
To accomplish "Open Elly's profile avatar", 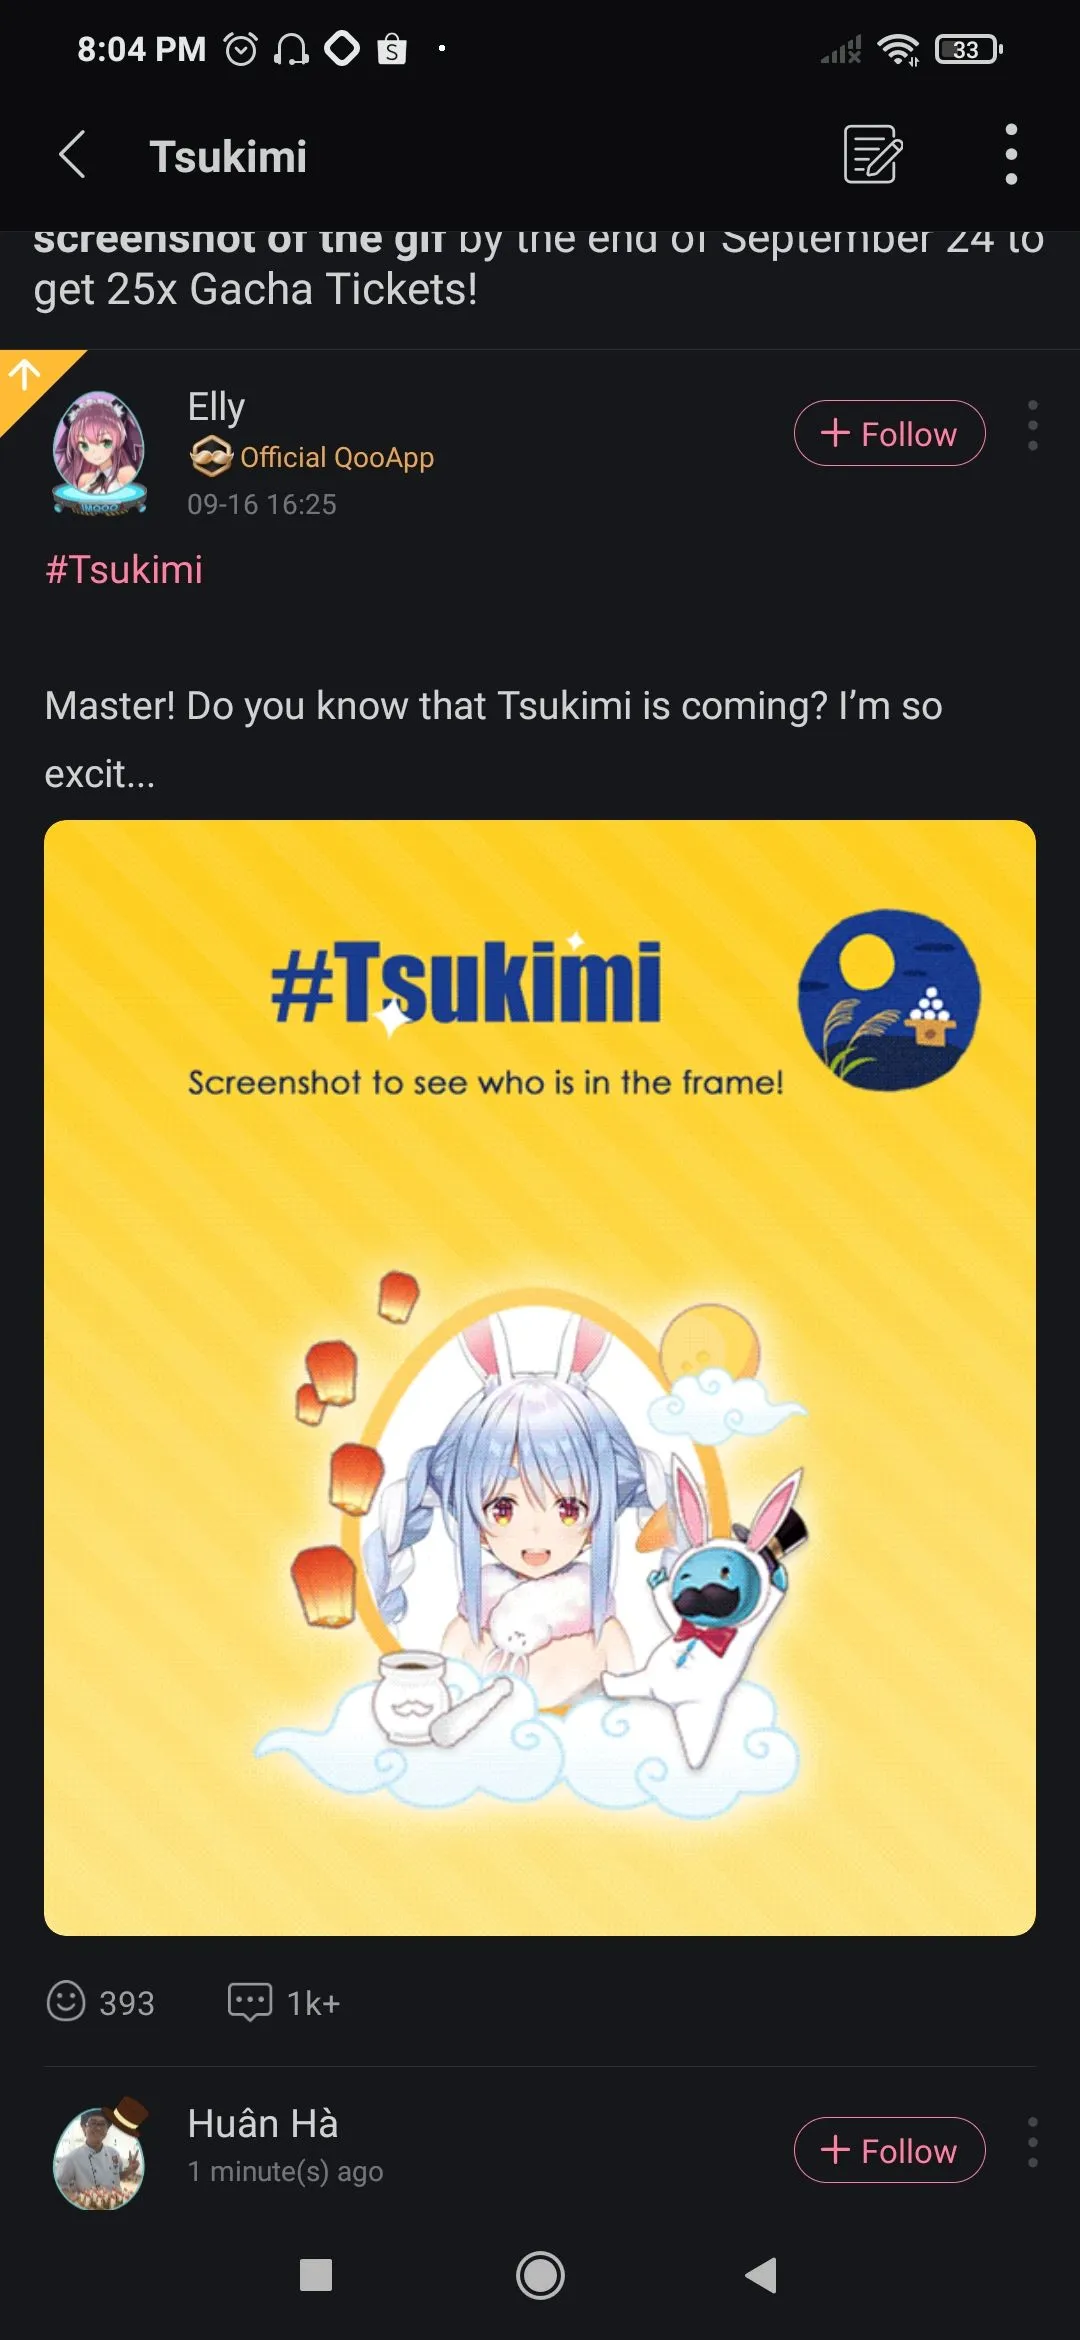I will [x=99, y=453].
